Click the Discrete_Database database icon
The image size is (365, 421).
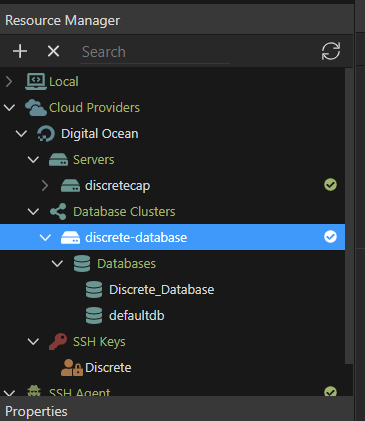pos(94,290)
